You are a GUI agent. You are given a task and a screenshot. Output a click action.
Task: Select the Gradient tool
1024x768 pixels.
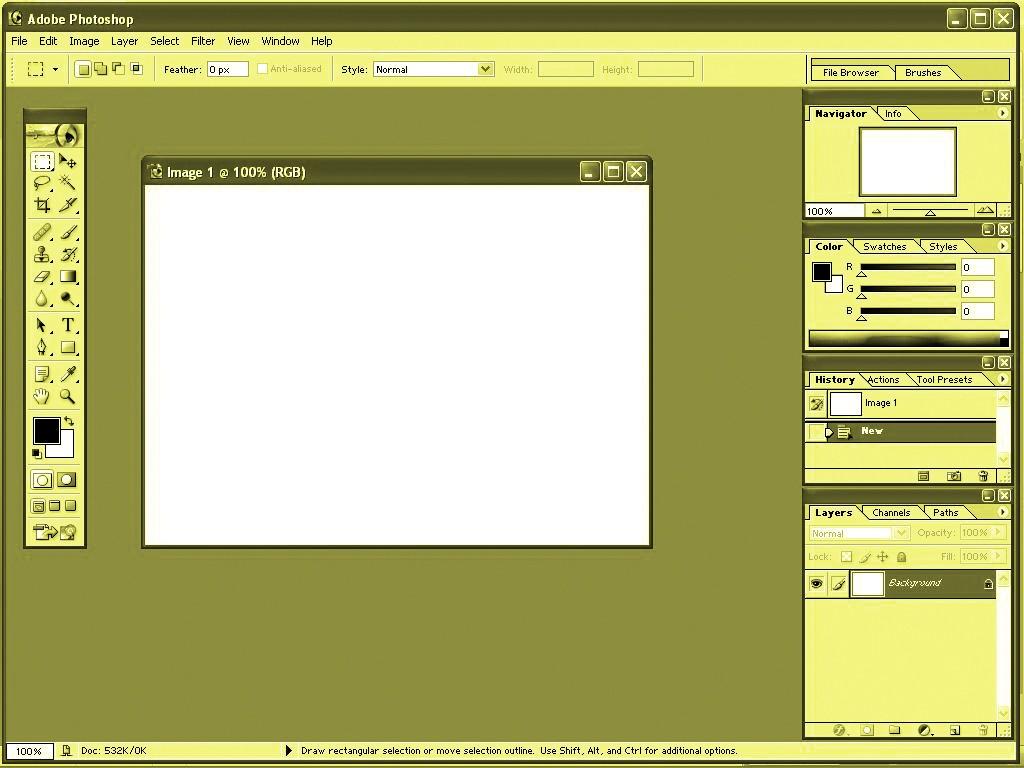(68, 276)
